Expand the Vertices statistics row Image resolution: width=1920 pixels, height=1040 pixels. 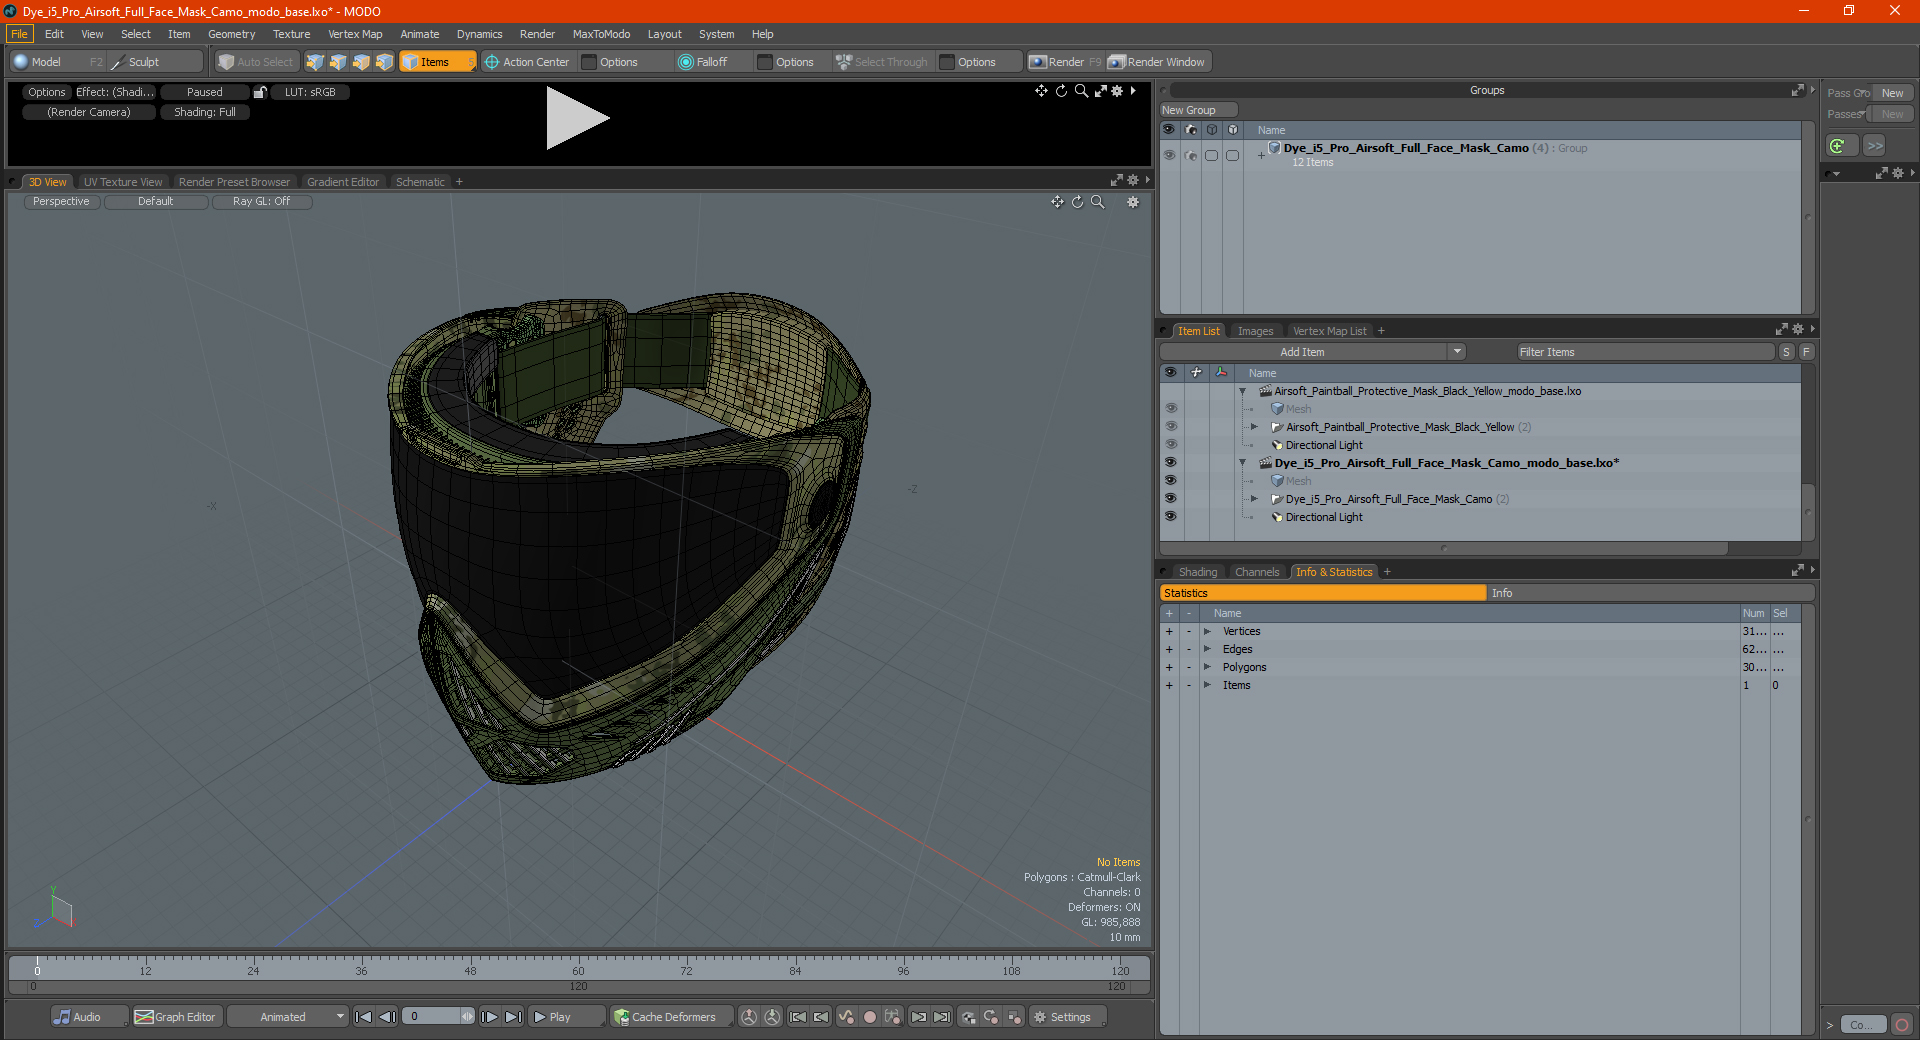(x=1208, y=631)
